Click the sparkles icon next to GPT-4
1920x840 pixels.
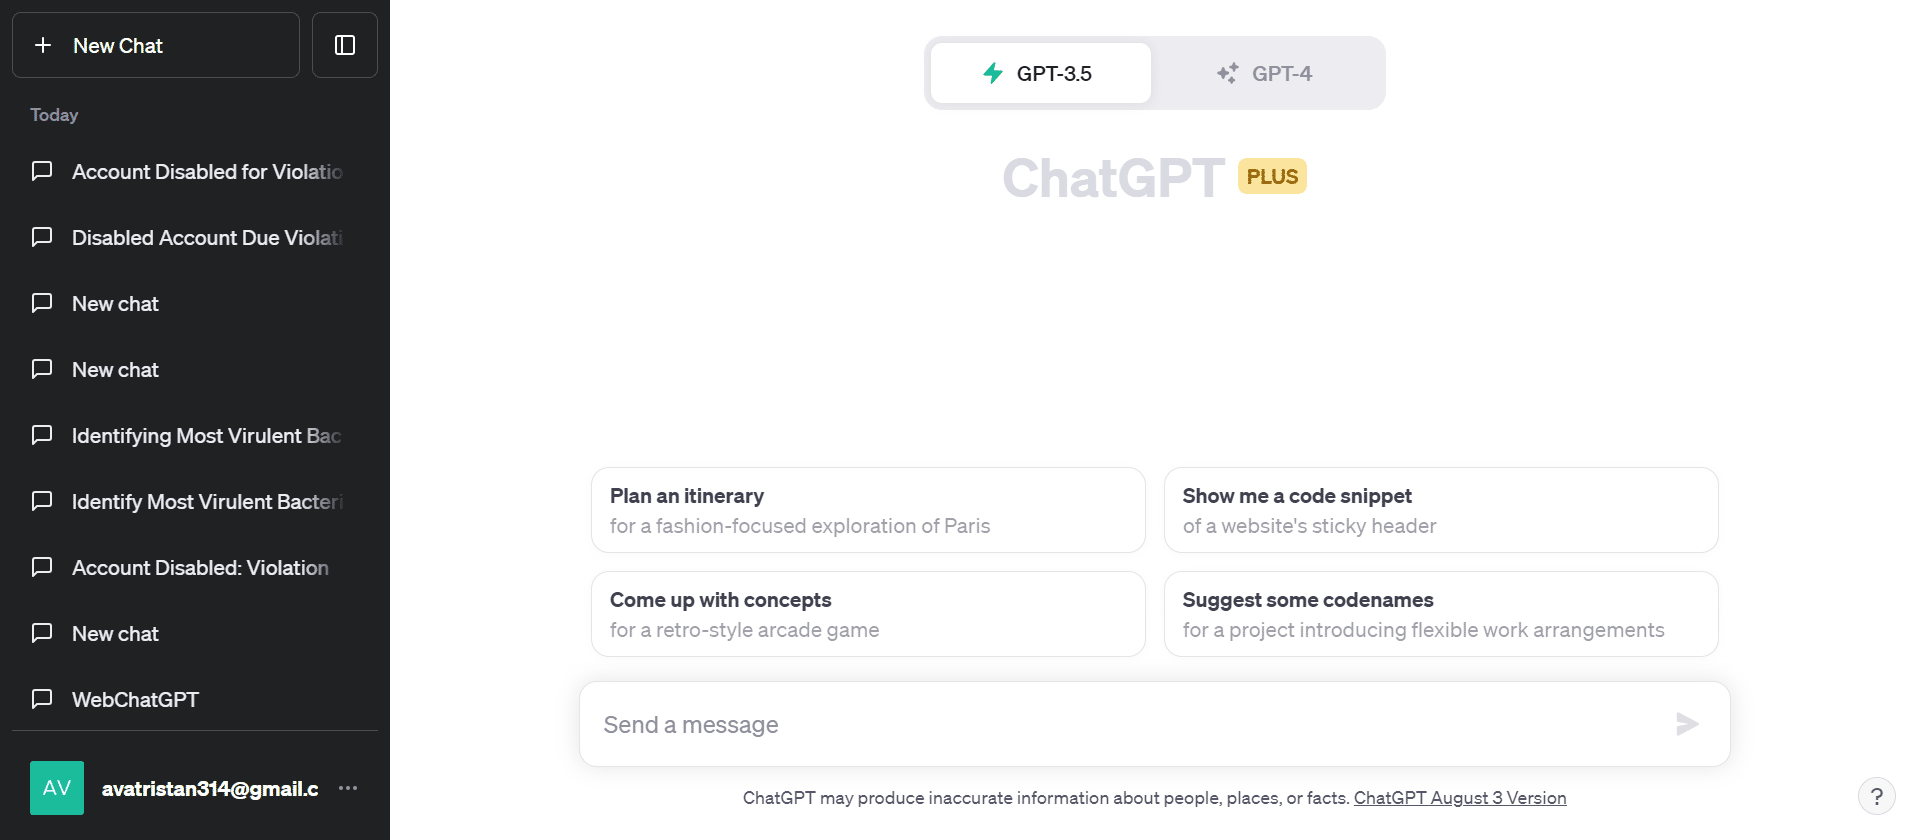coord(1227,73)
